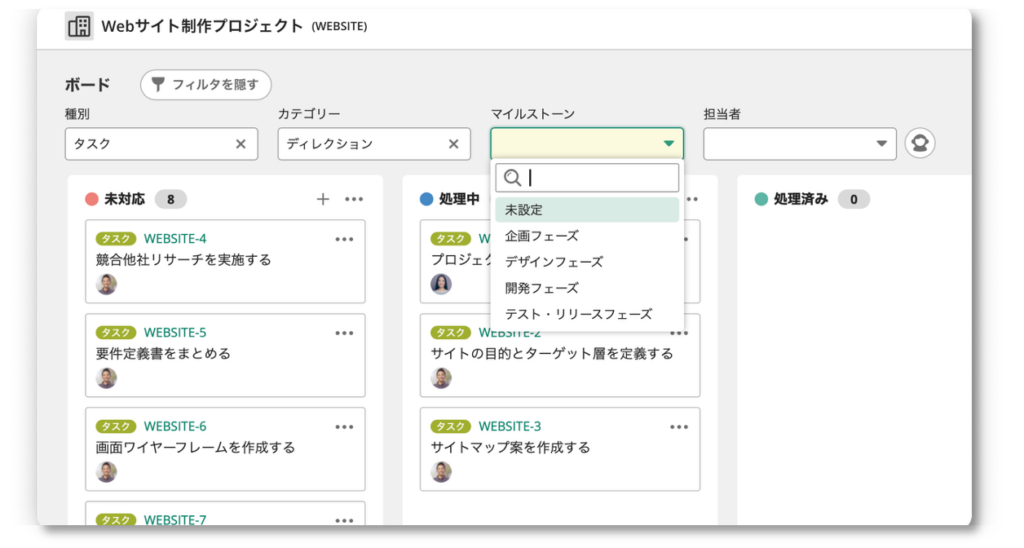1024x548 pixels.
Task: Click the red 未対応 status dot
Action: pyautogui.click(x=92, y=199)
